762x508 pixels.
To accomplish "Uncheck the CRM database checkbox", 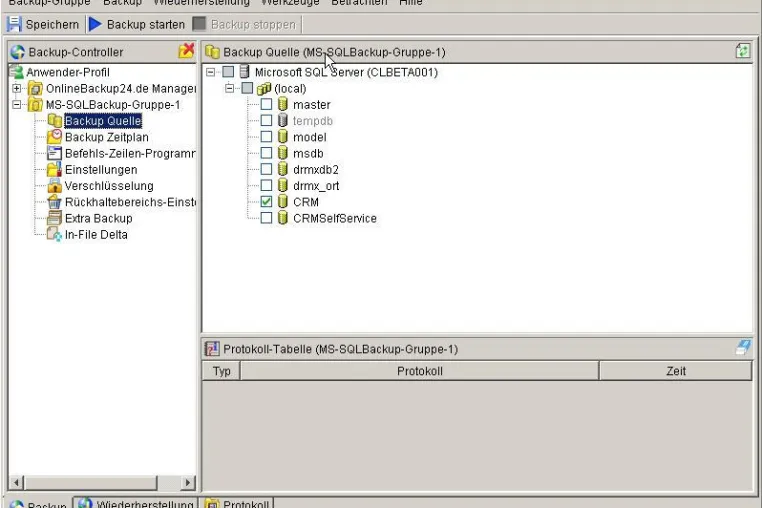I will pos(266,201).
